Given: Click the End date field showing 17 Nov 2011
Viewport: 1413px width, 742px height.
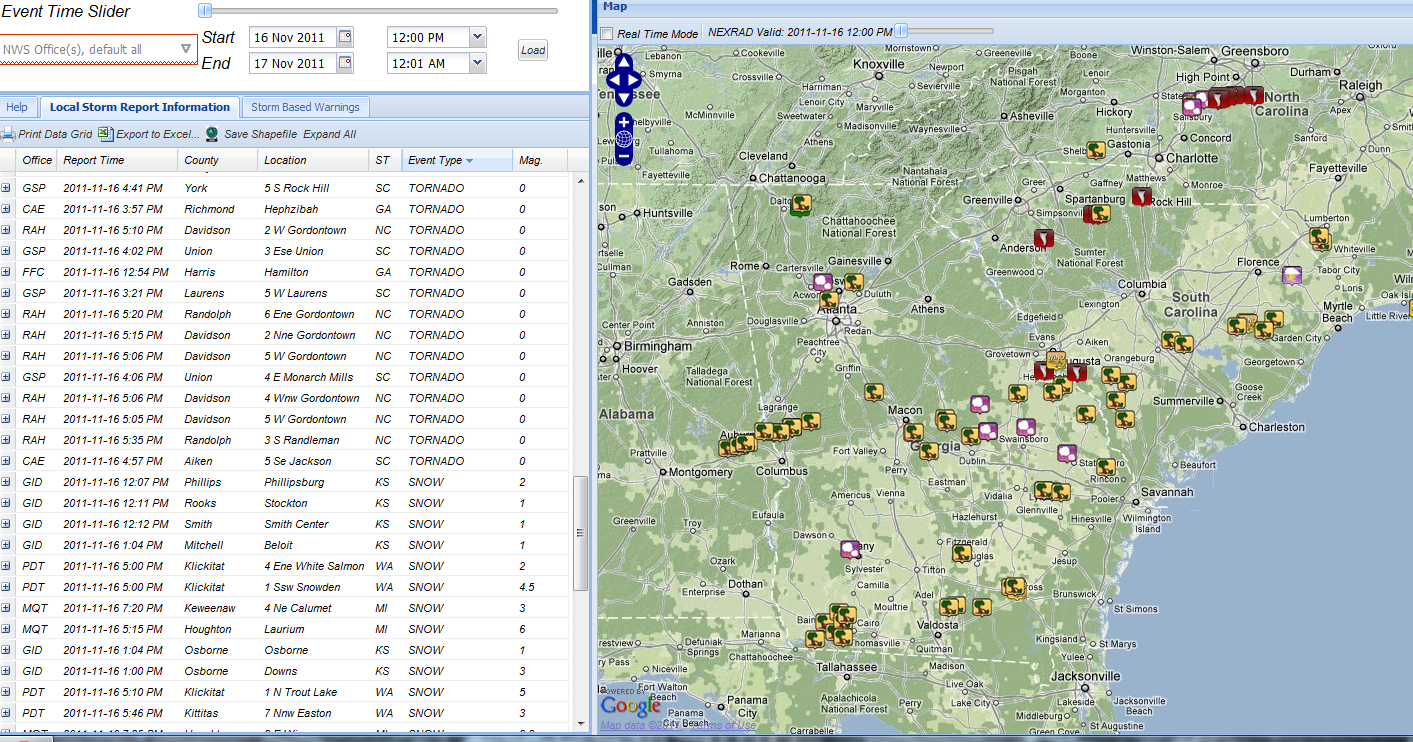Looking at the screenshot, I should (x=292, y=64).
